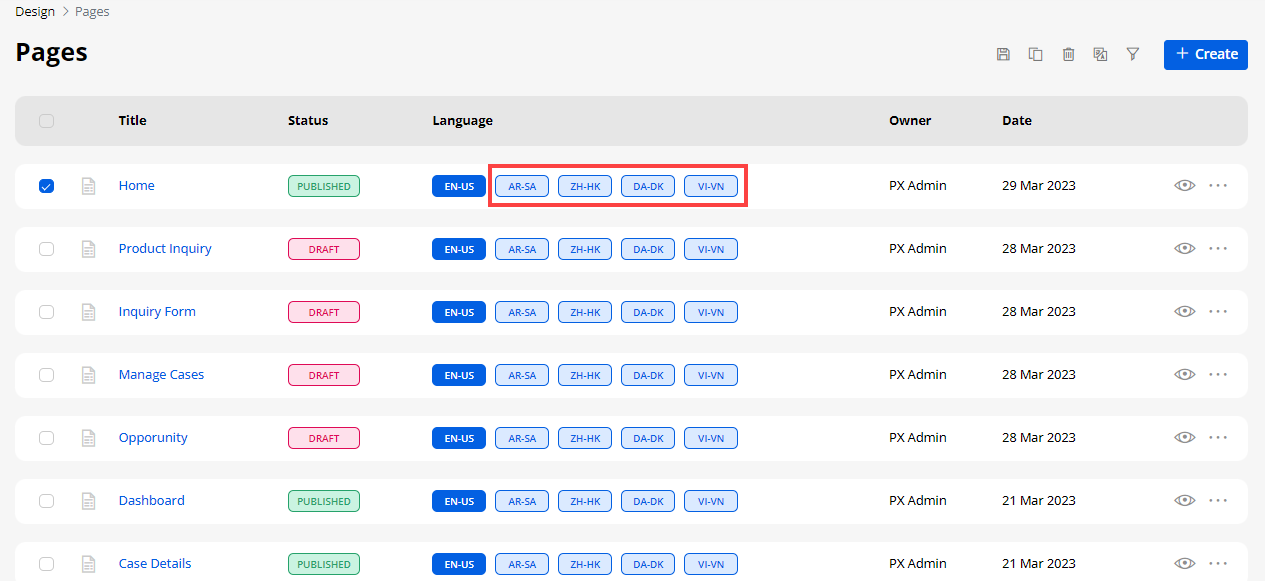This screenshot has width=1265, height=581.
Task: Click the Translate language icon
Action: click(1100, 54)
